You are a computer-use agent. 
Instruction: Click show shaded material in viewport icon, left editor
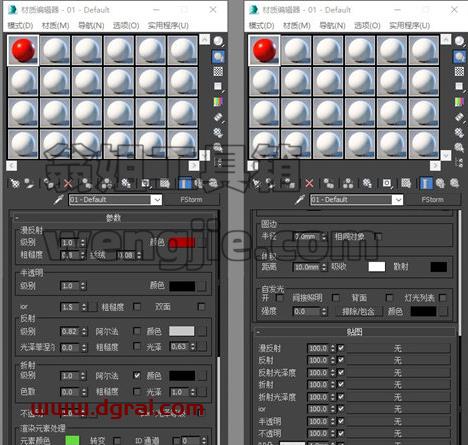(165, 183)
